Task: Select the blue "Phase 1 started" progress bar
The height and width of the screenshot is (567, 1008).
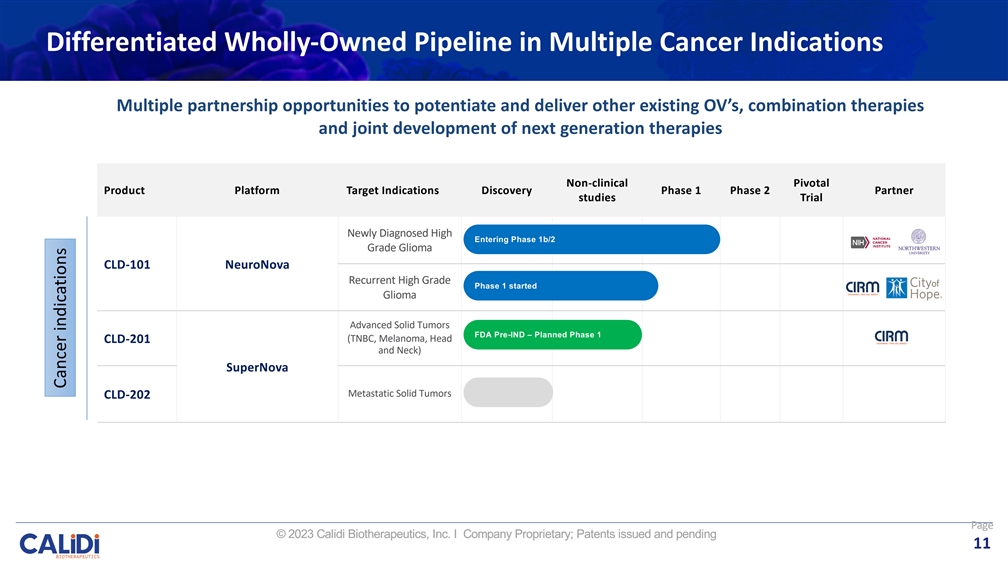Action: coord(559,286)
